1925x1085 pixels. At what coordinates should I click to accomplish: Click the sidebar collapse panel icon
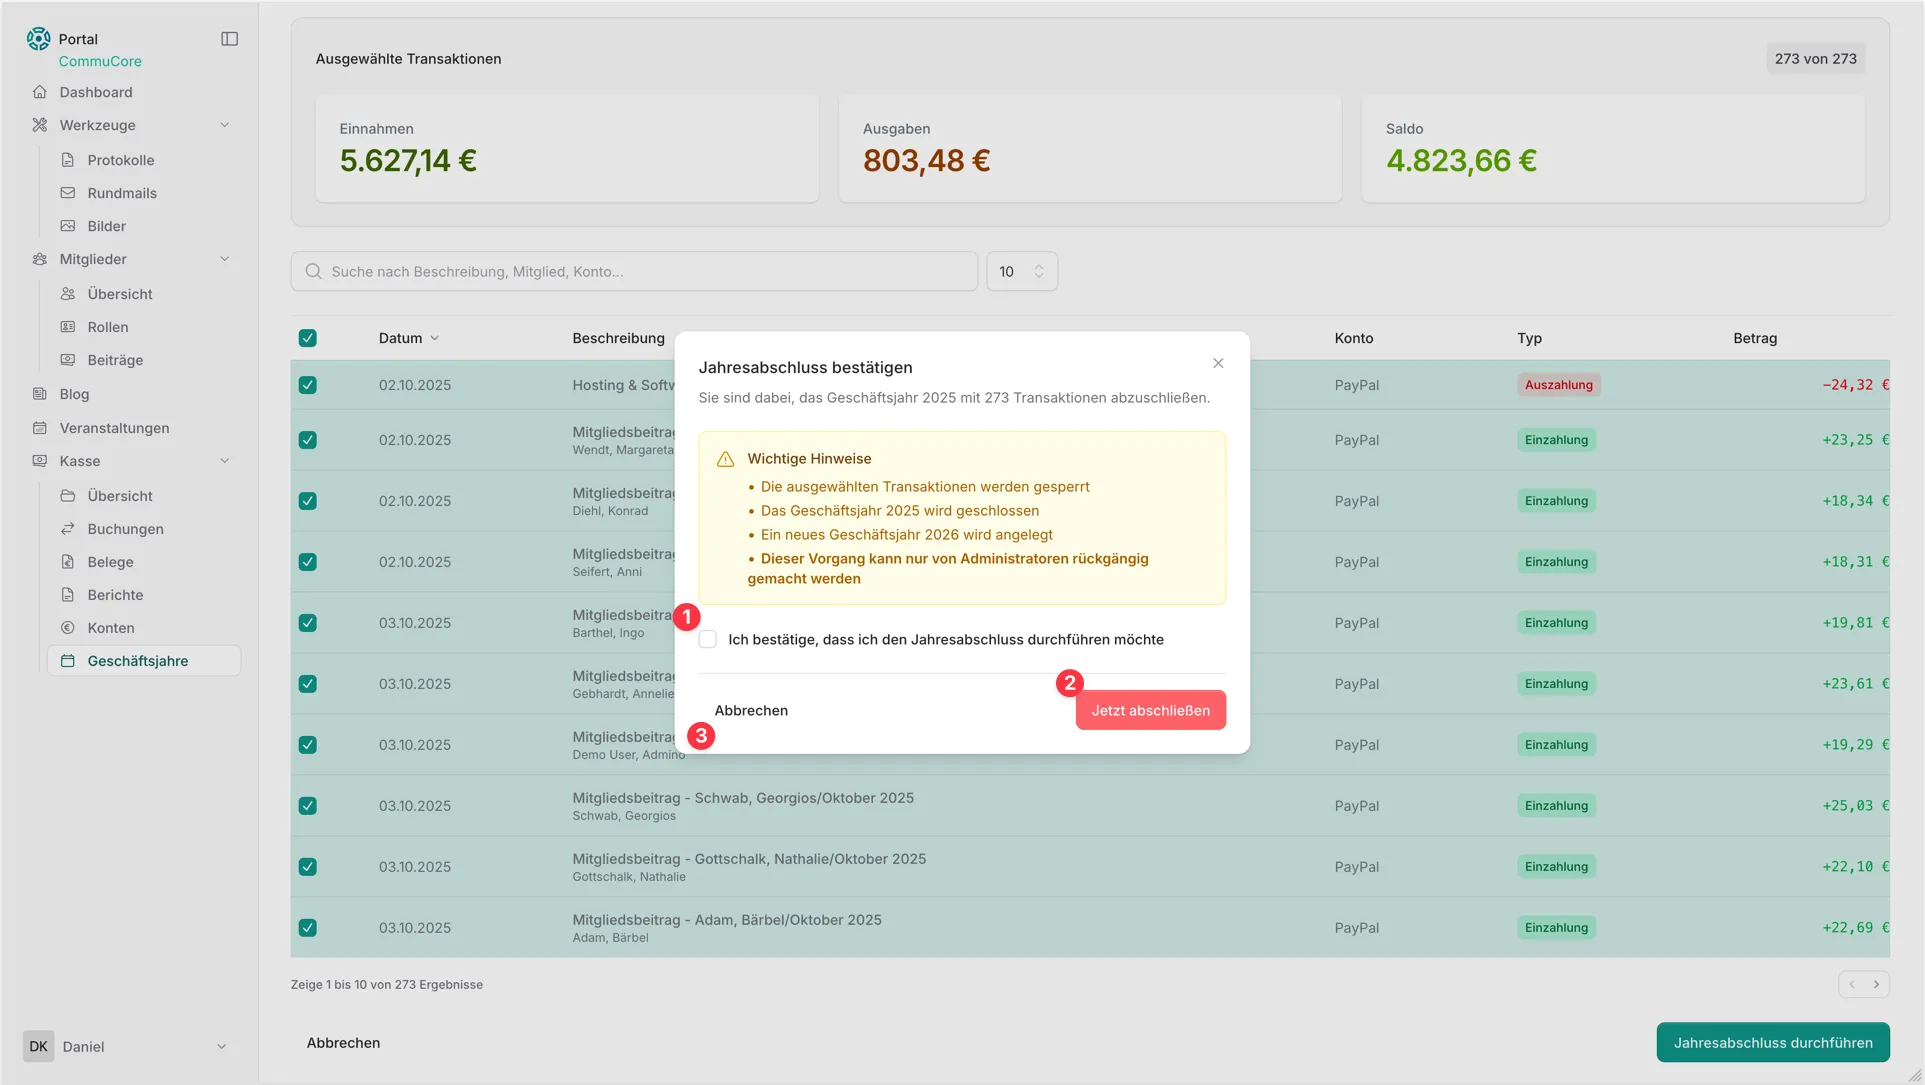tap(229, 39)
